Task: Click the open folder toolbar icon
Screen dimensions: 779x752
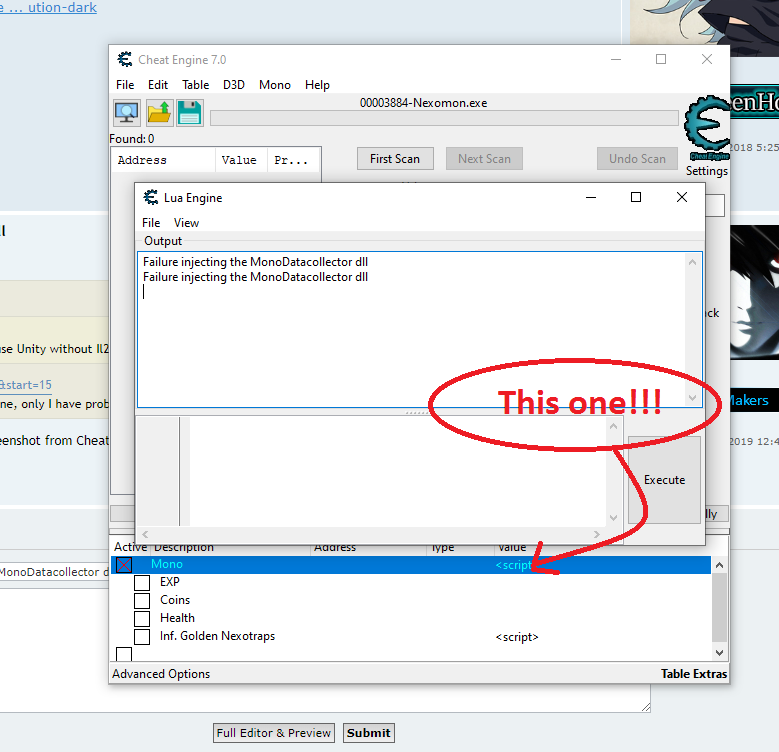Action: point(159,113)
